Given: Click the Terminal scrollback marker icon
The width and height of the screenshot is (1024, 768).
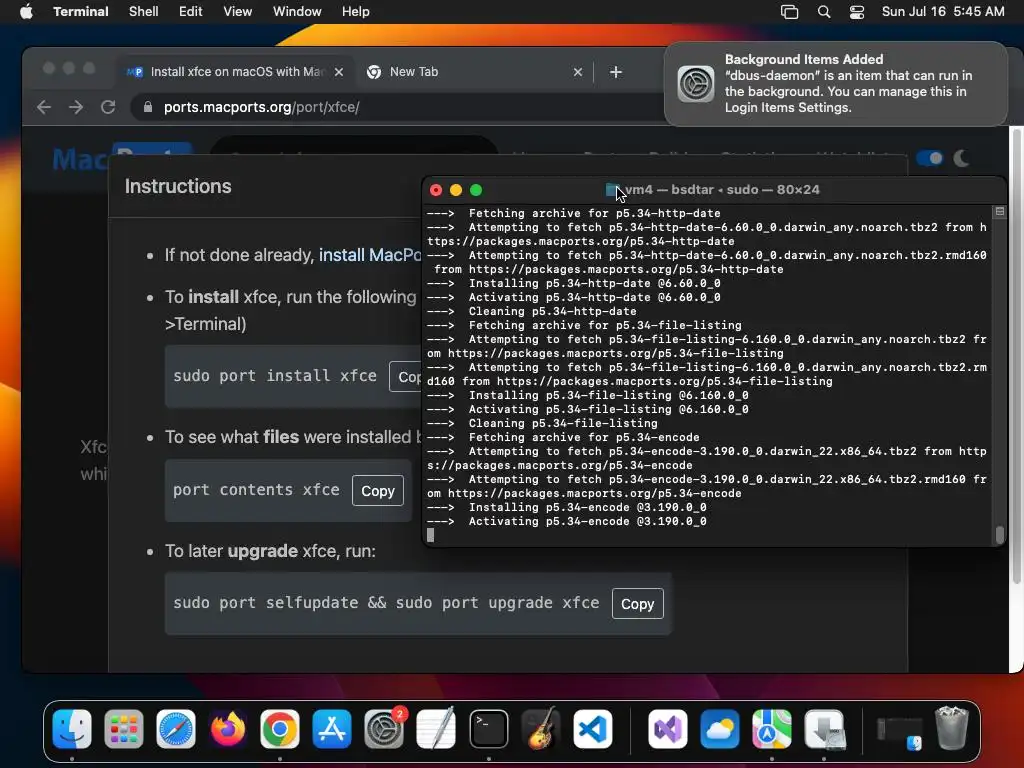Looking at the screenshot, I should [x=1000, y=212].
